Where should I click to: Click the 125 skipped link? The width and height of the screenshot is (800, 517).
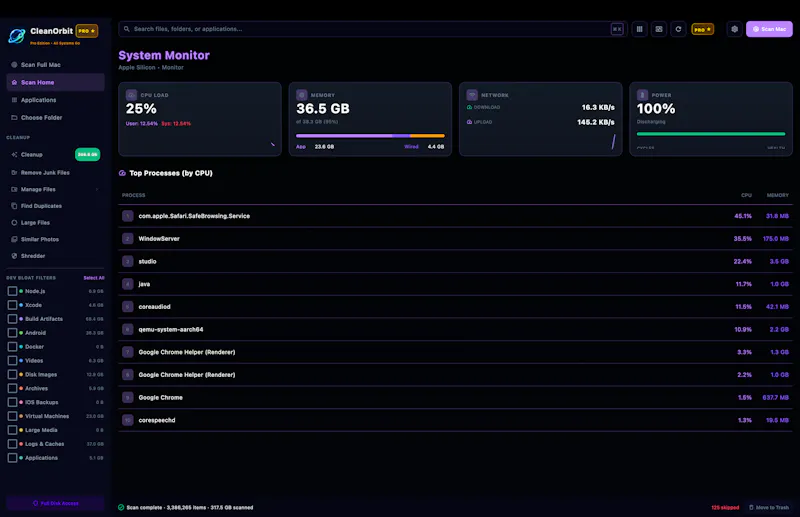(x=725, y=507)
